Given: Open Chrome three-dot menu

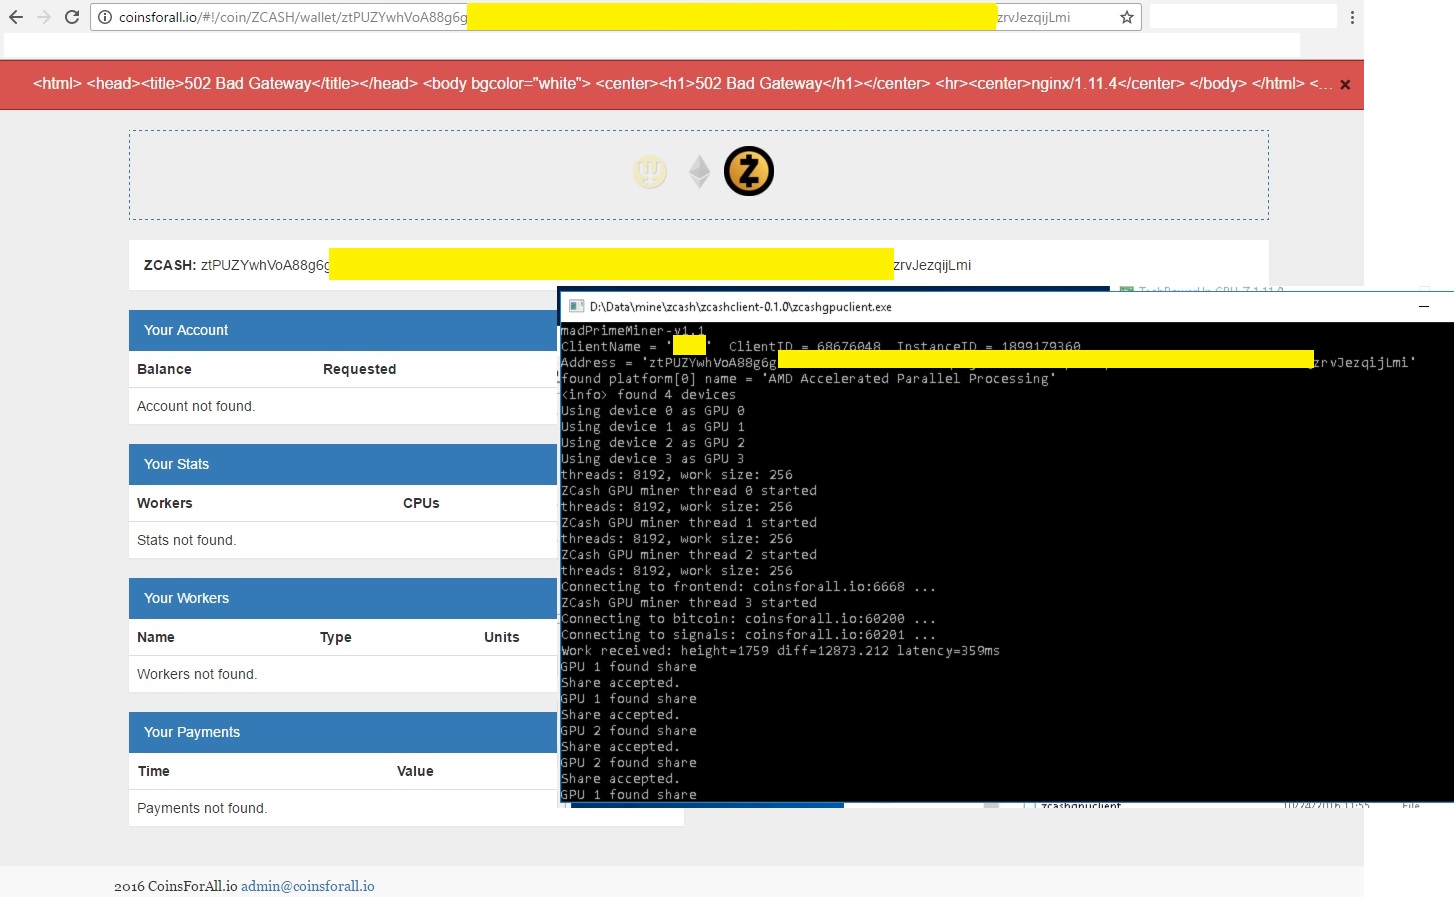Looking at the screenshot, I should tap(1352, 17).
